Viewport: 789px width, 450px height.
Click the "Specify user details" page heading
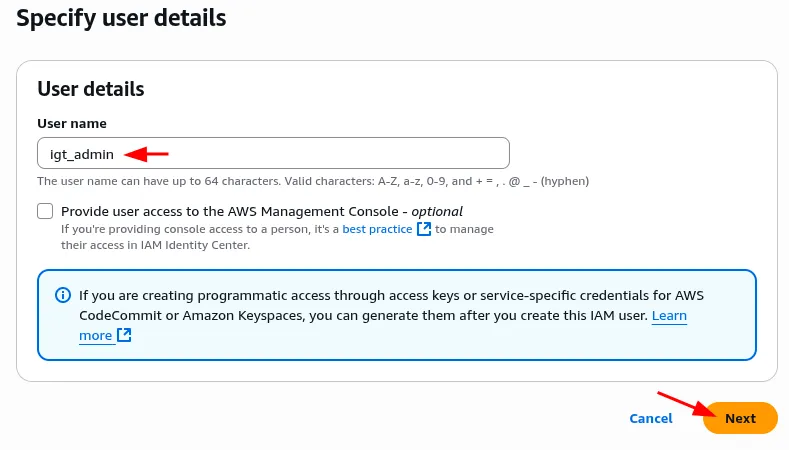pyautogui.click(x=121, y=18)
